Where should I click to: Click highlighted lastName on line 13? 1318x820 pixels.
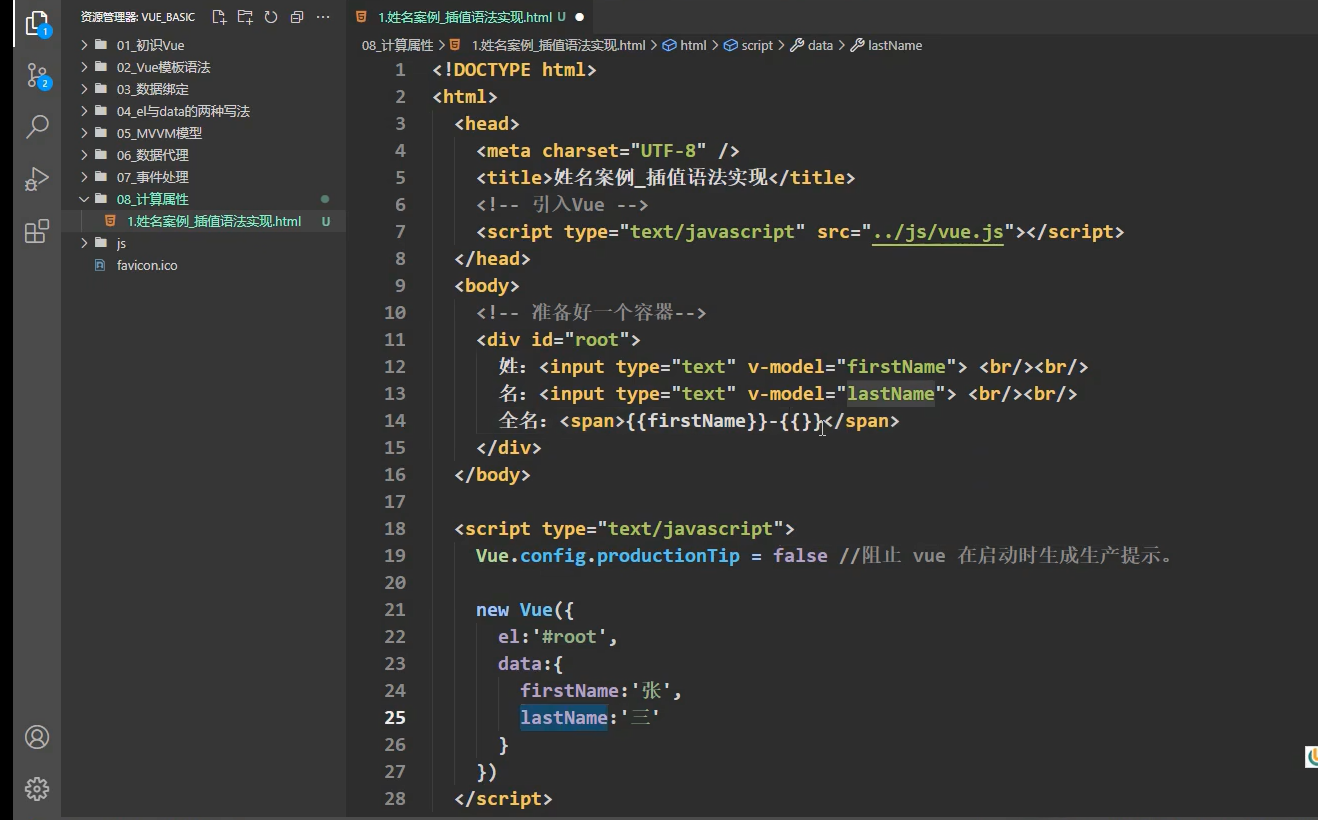890,394
